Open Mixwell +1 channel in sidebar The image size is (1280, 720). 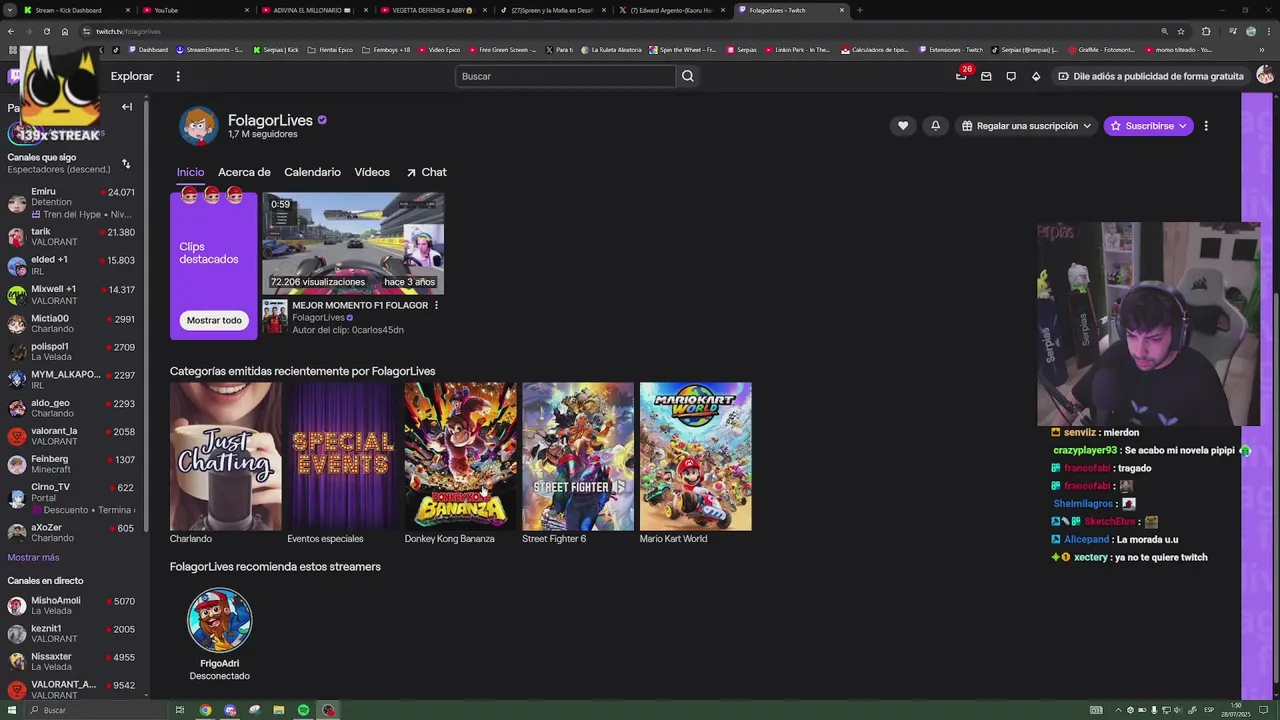click(x=72, y=295)
